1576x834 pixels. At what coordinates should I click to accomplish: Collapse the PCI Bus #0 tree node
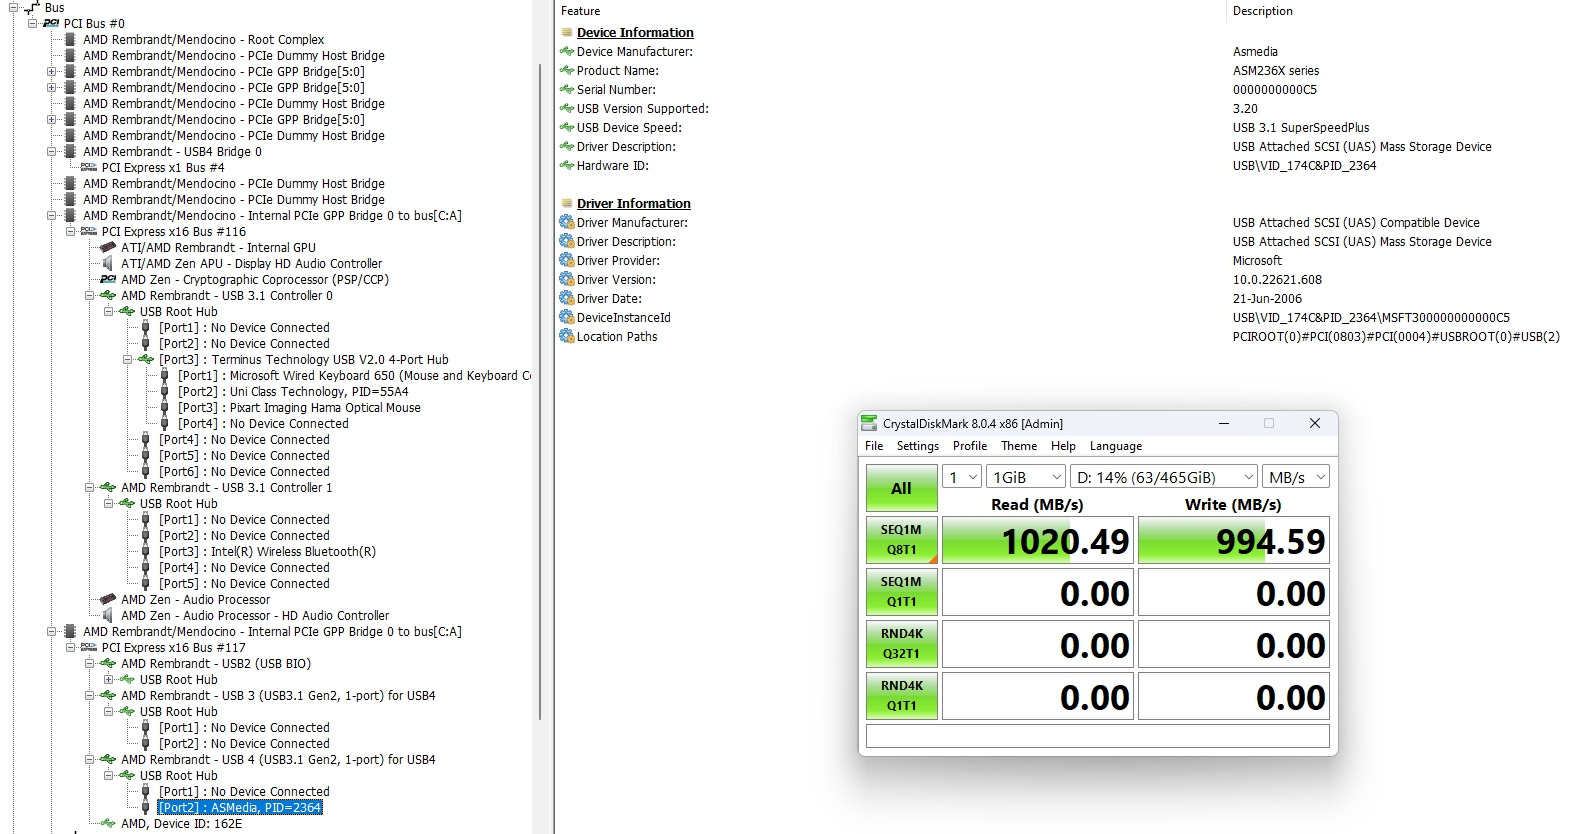click(x=32, y=24)
